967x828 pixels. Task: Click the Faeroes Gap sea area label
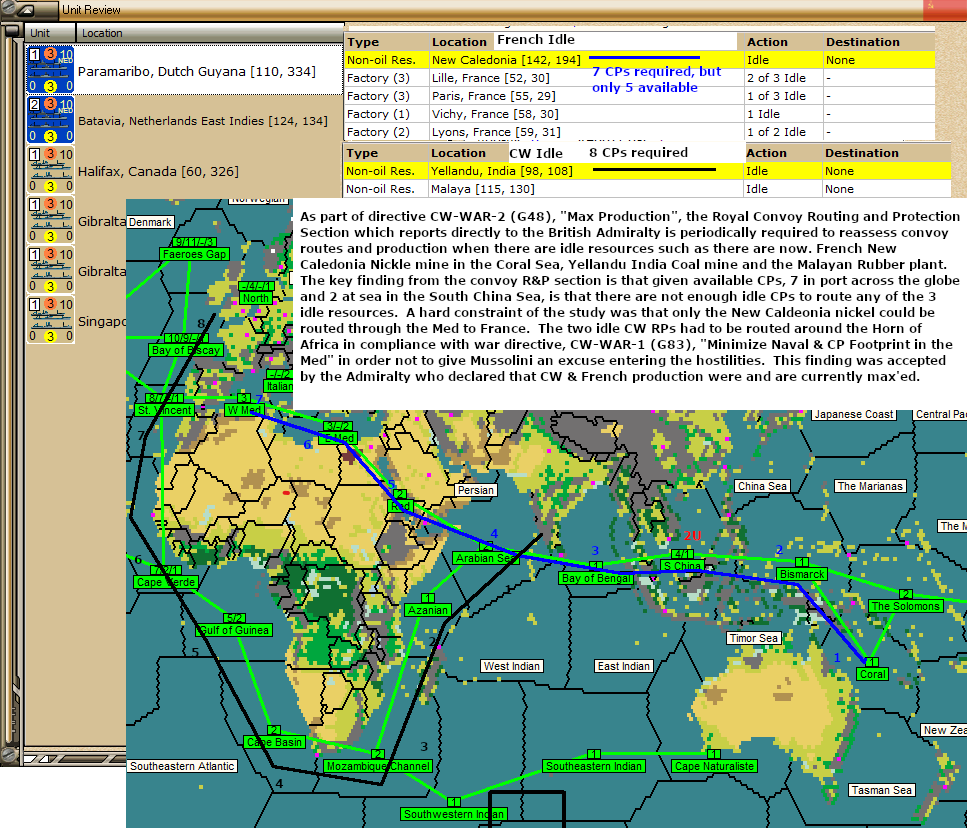pos(194,254)
